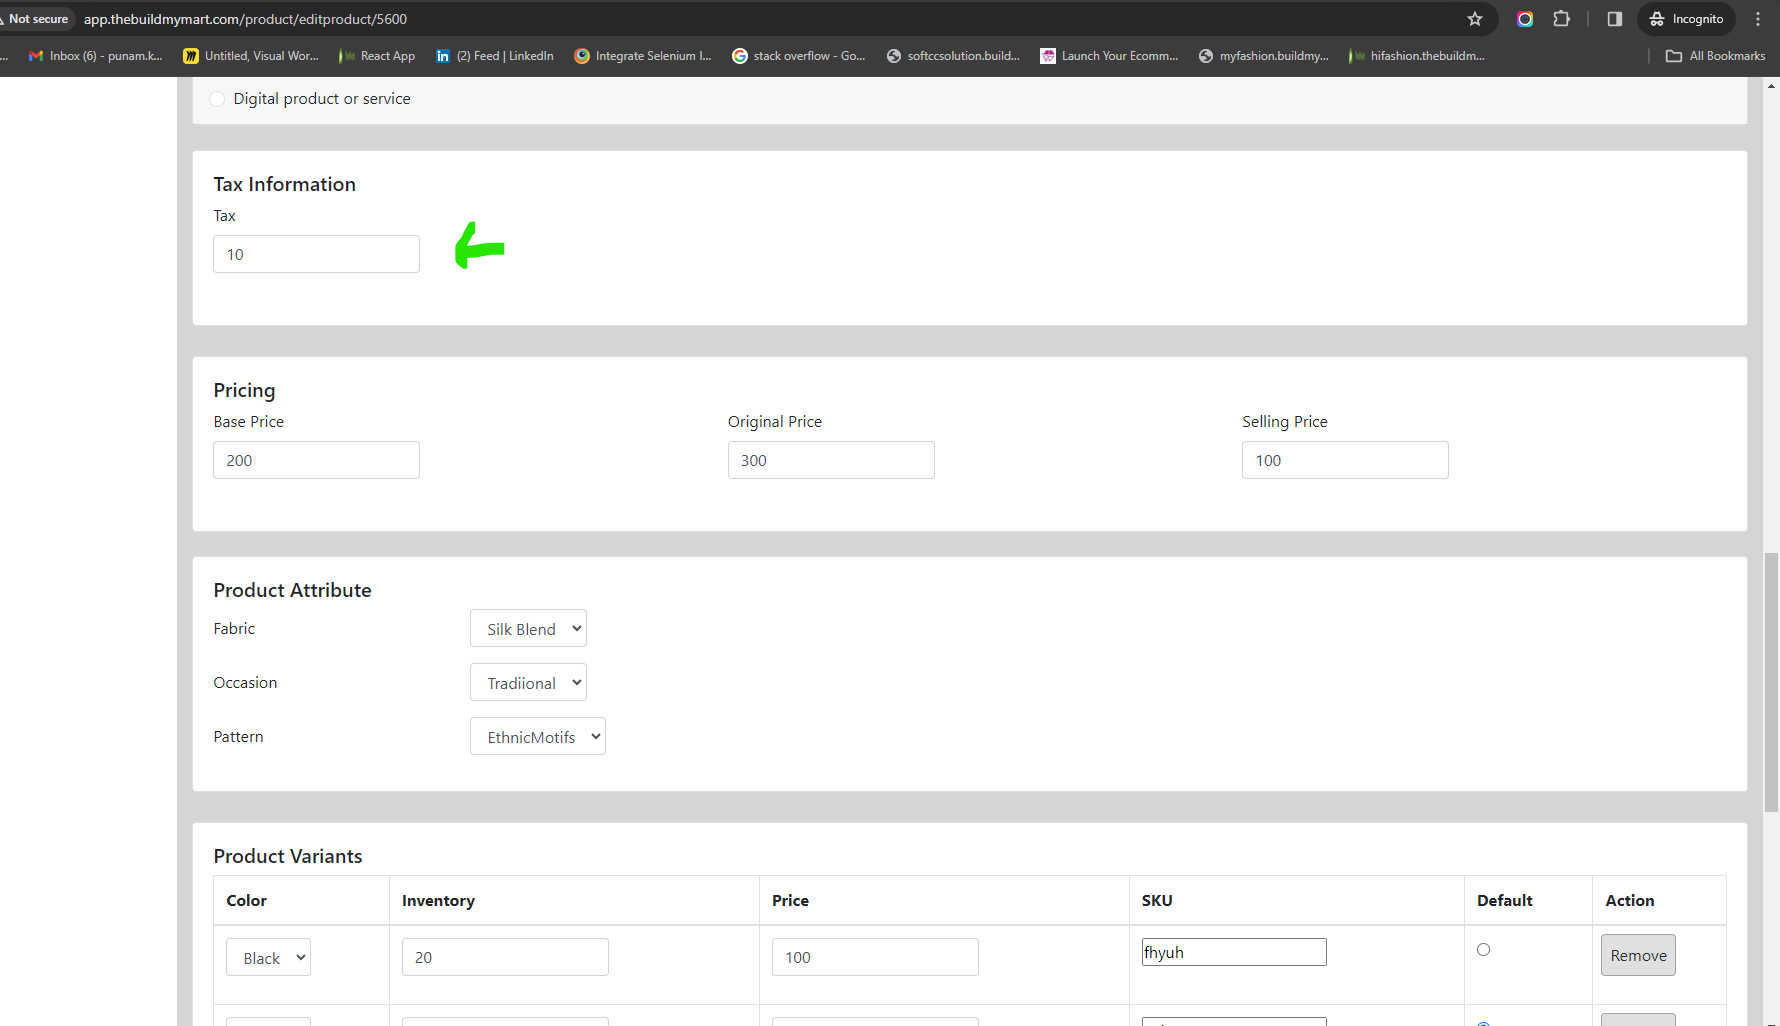
Task: Open the Gmail Inbox bookmark
Action: tap(96, 56)
